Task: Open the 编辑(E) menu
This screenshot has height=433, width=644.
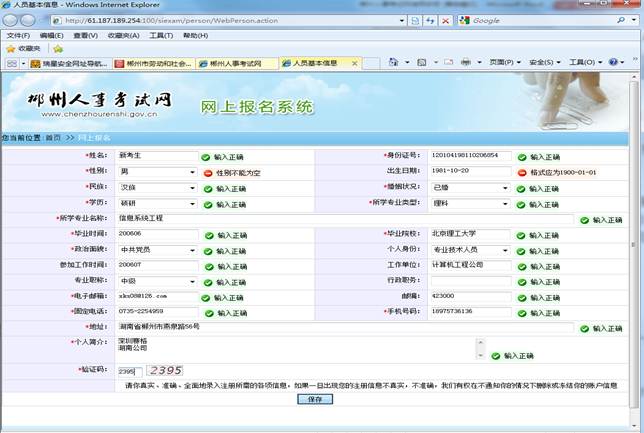Action: (51, 36)
